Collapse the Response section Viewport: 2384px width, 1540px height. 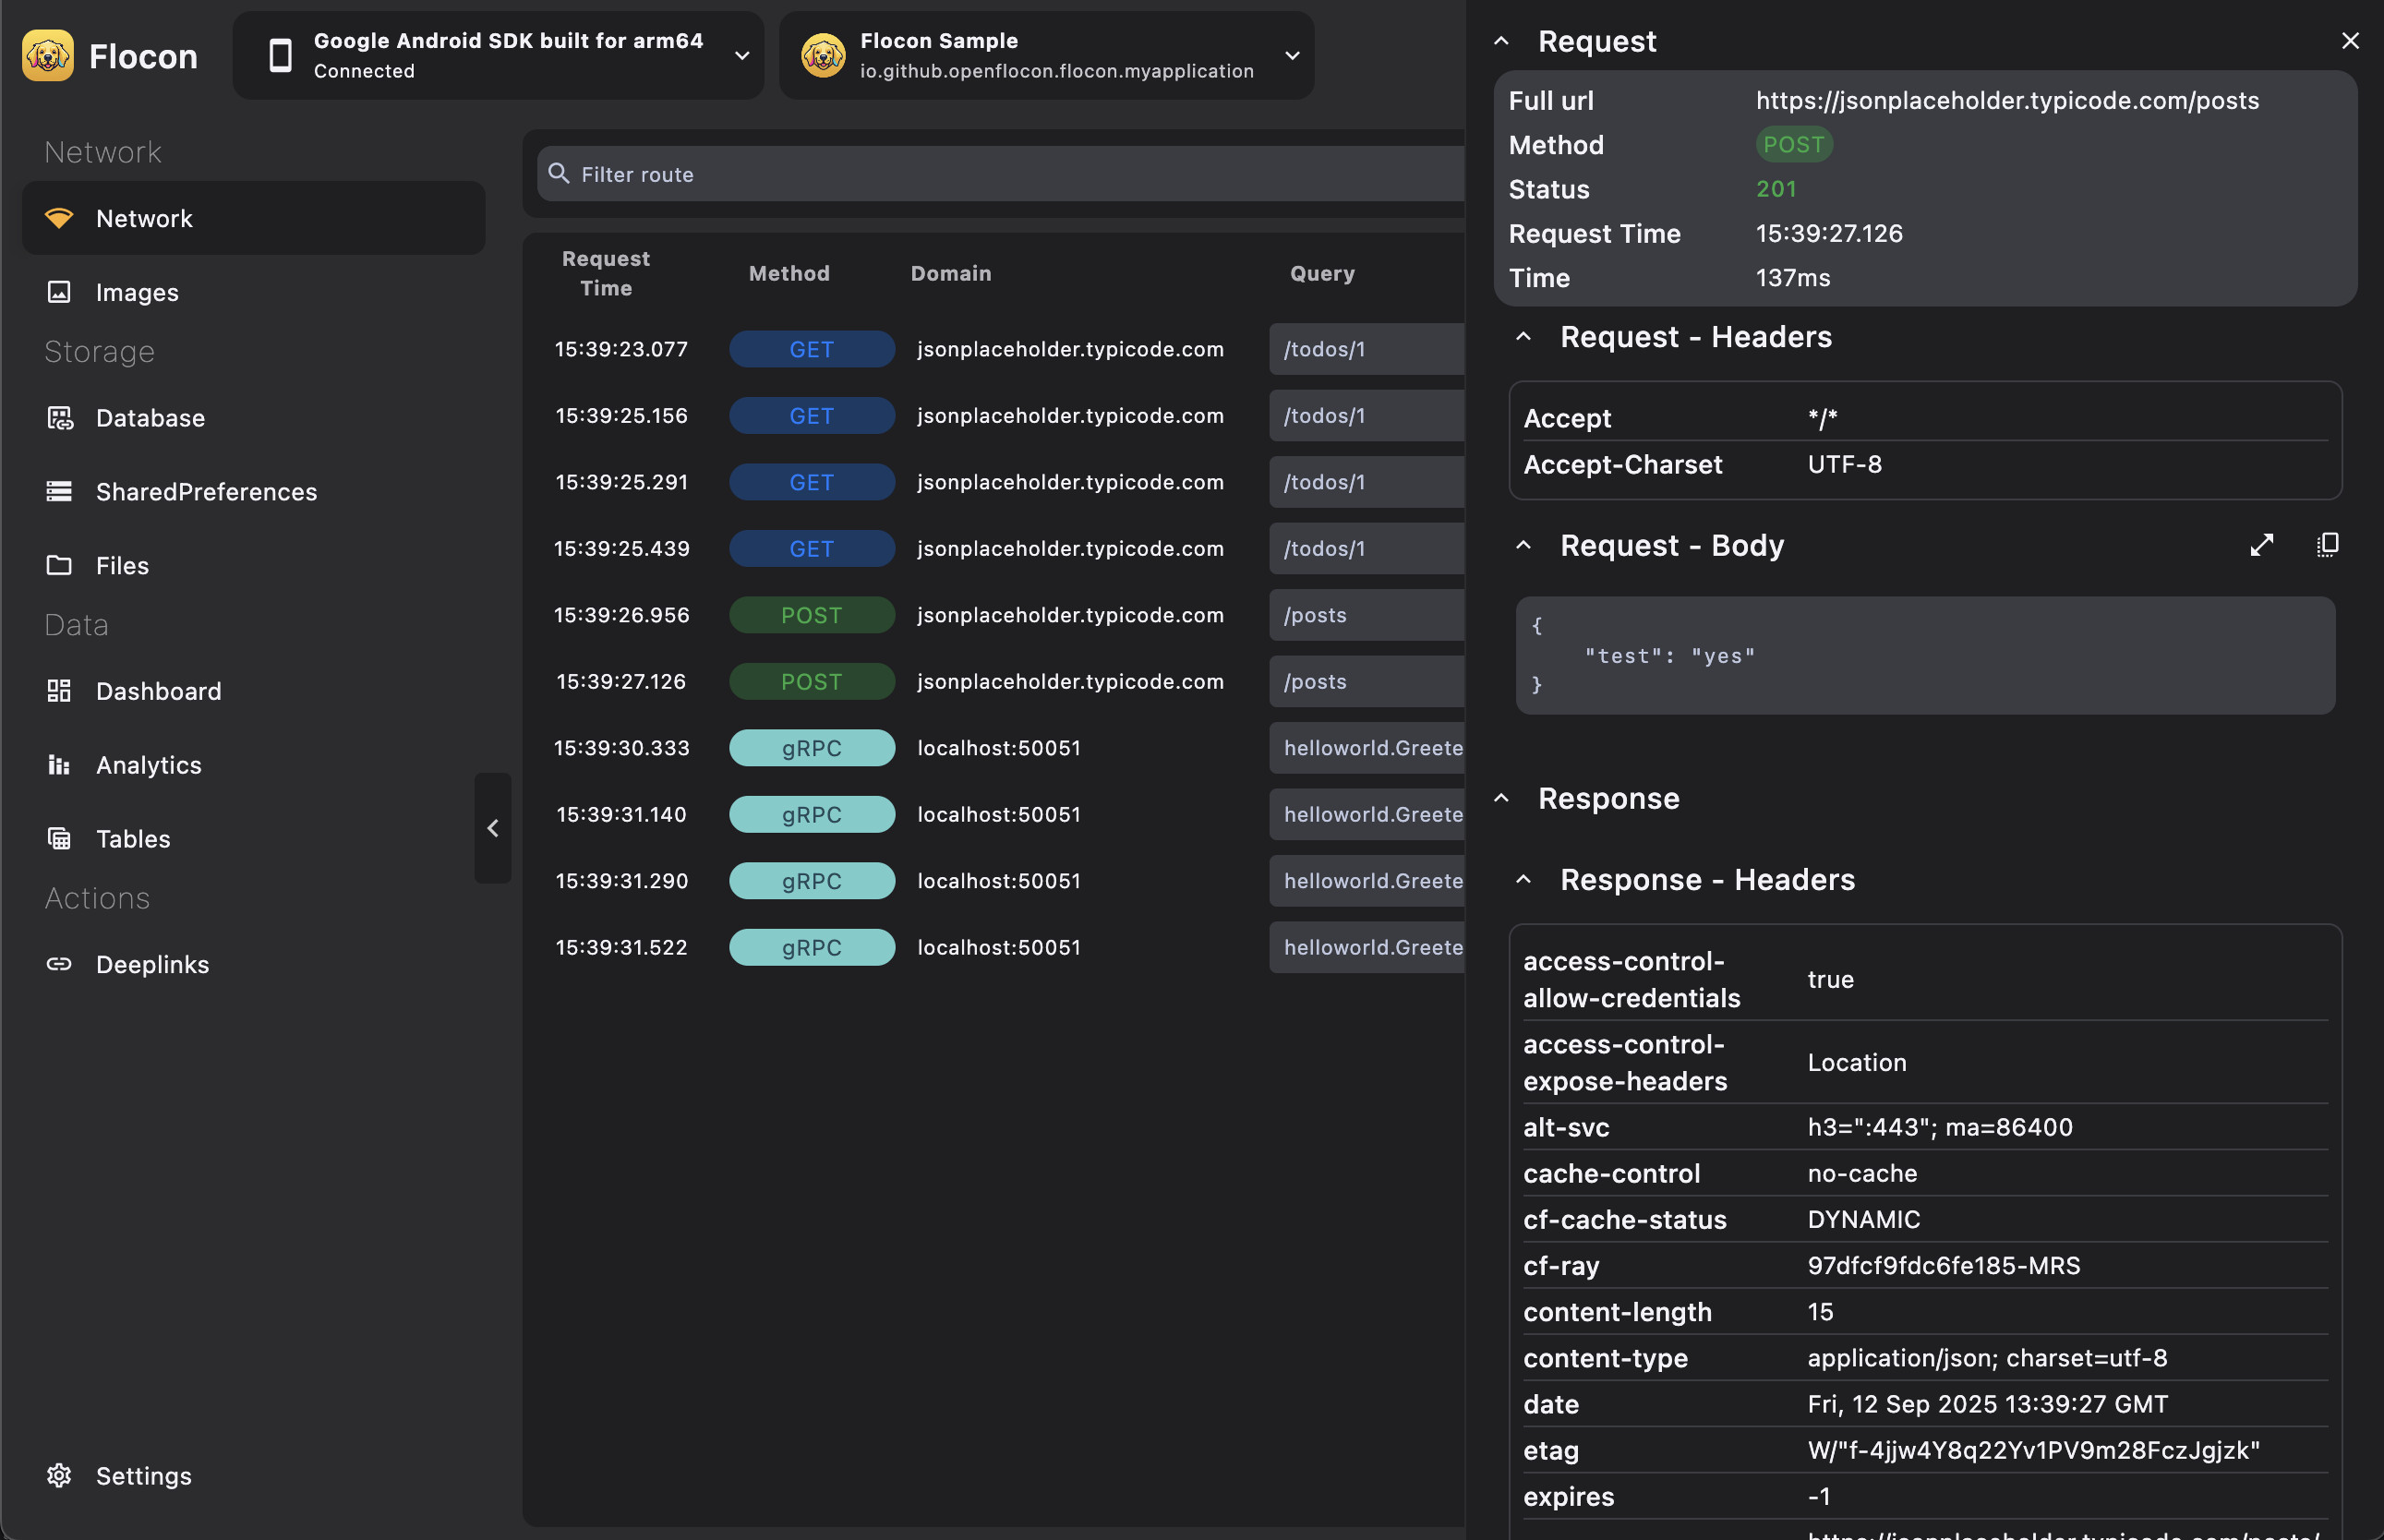tap(1501, 798)
